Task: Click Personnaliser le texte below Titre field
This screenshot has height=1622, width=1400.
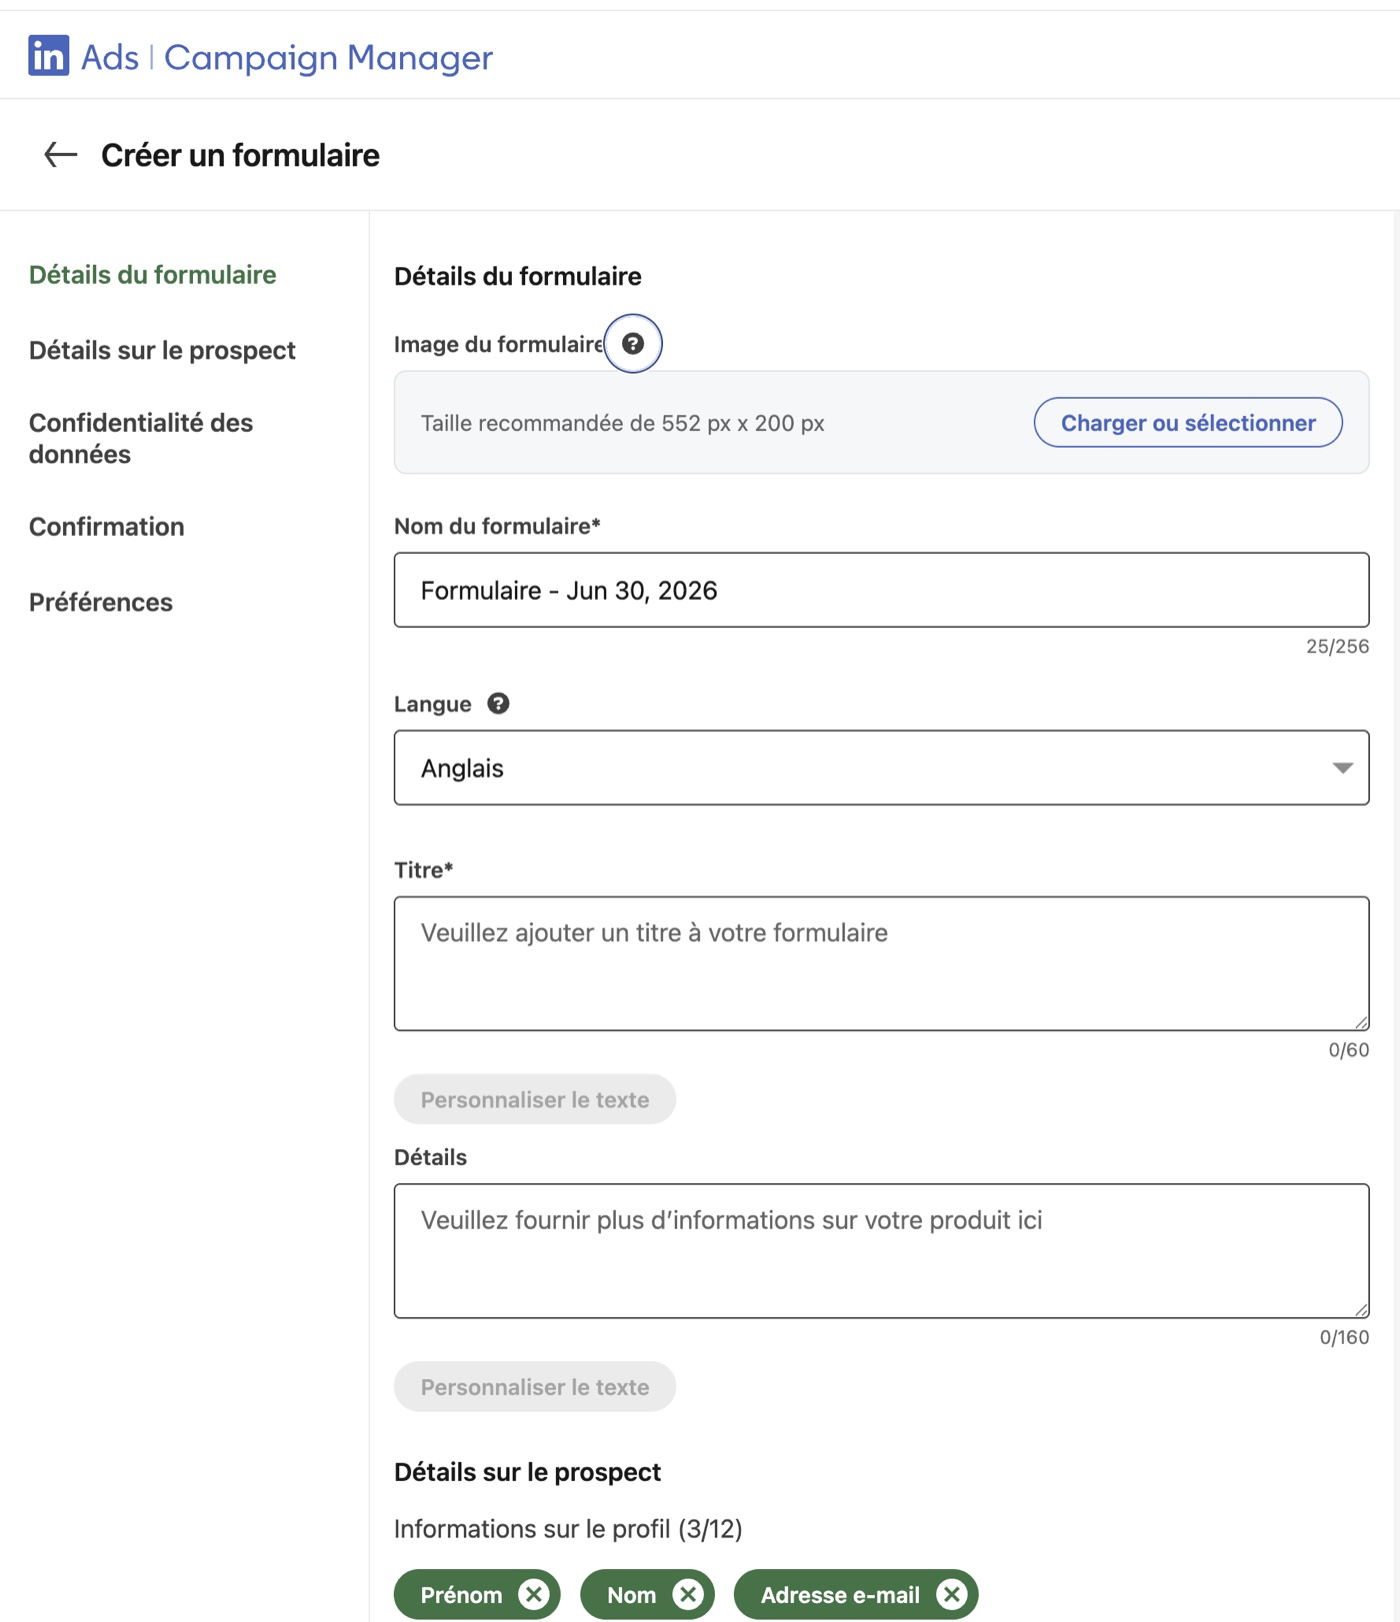Action: coord(534,1099)
